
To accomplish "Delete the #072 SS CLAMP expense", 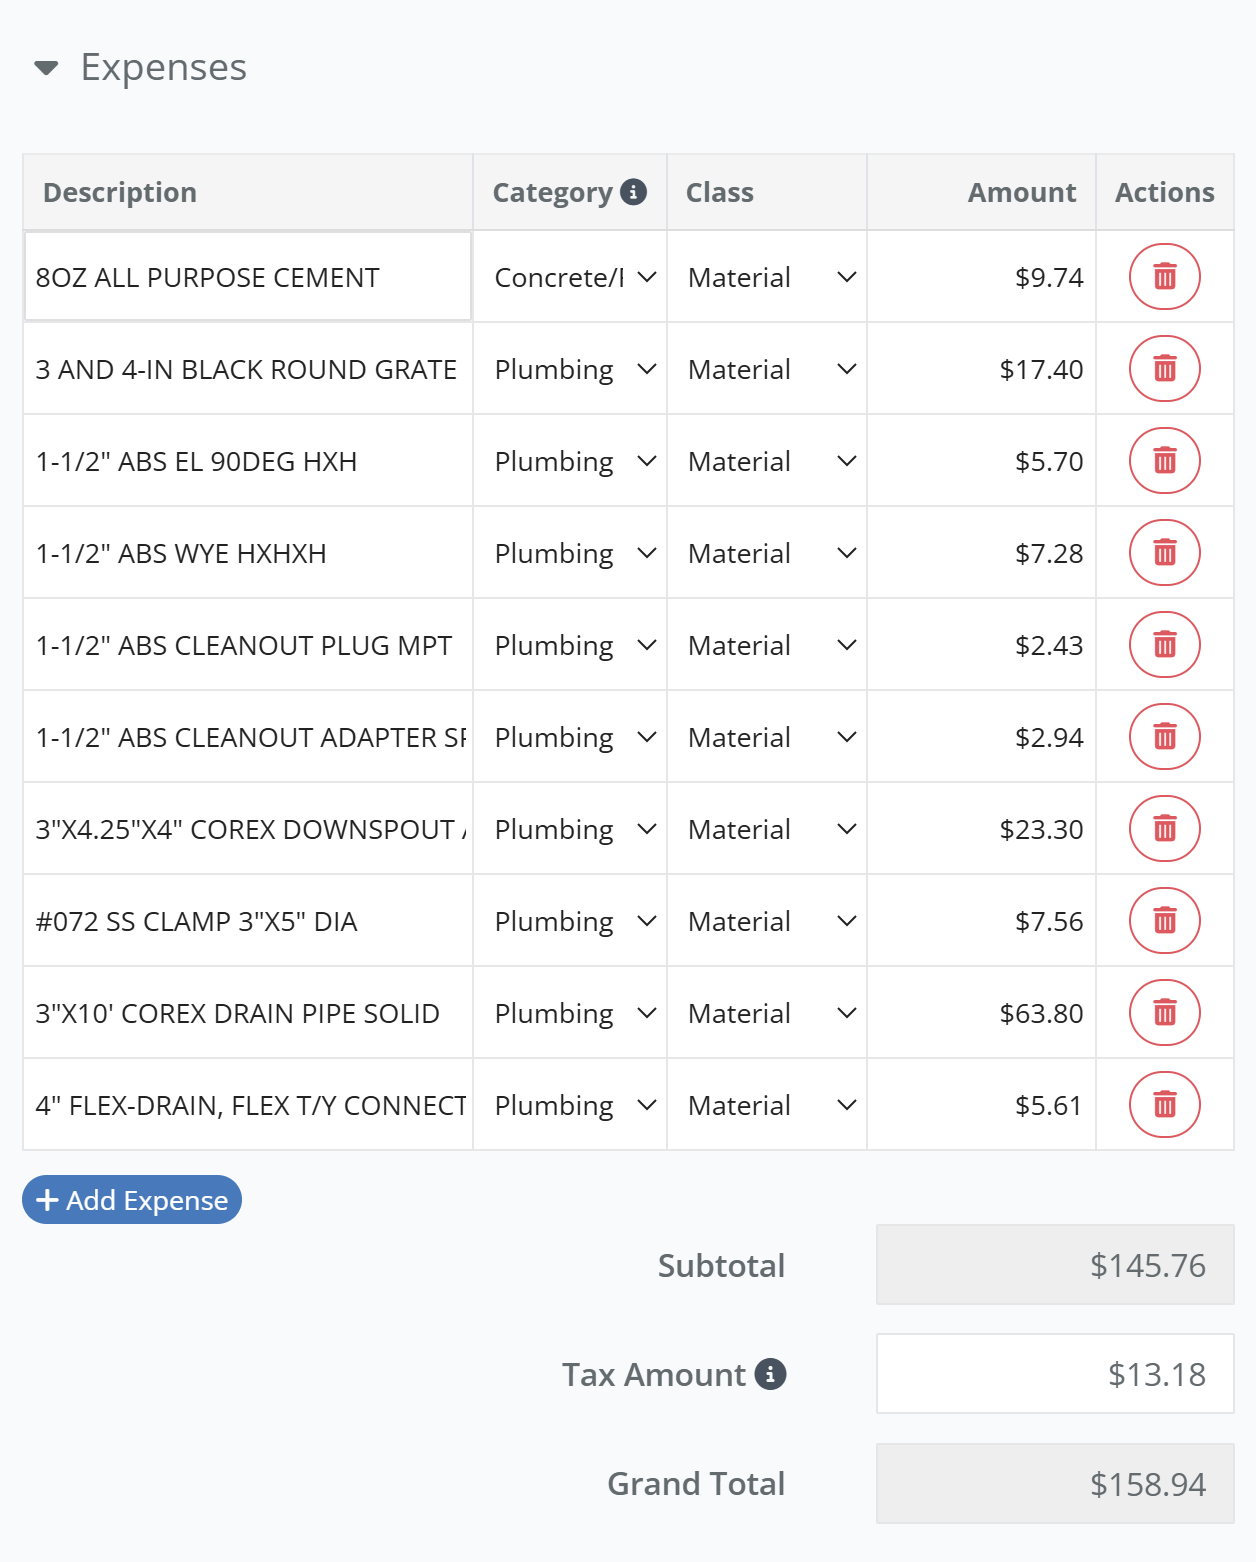I will [1164, 920].
